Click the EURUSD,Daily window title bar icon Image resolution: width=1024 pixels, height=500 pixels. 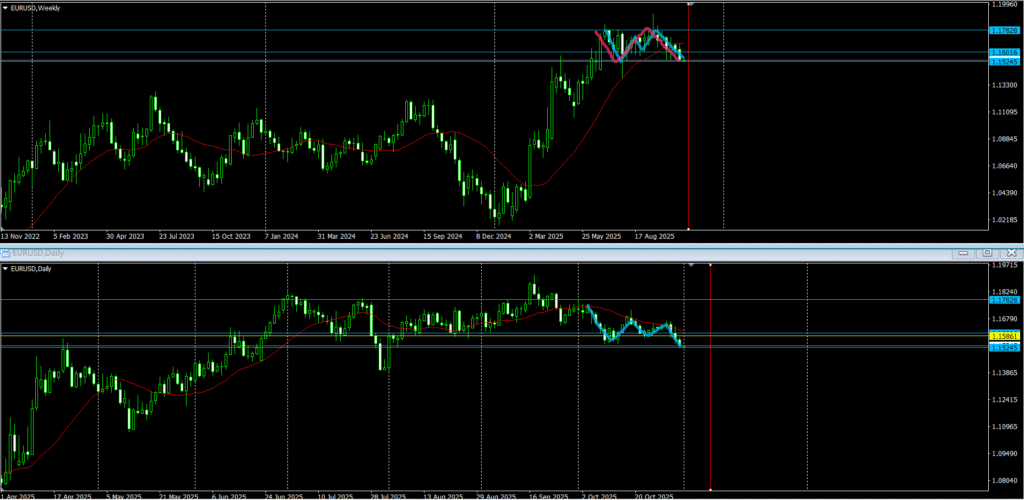pyautogui.click(x=4, y=255)
